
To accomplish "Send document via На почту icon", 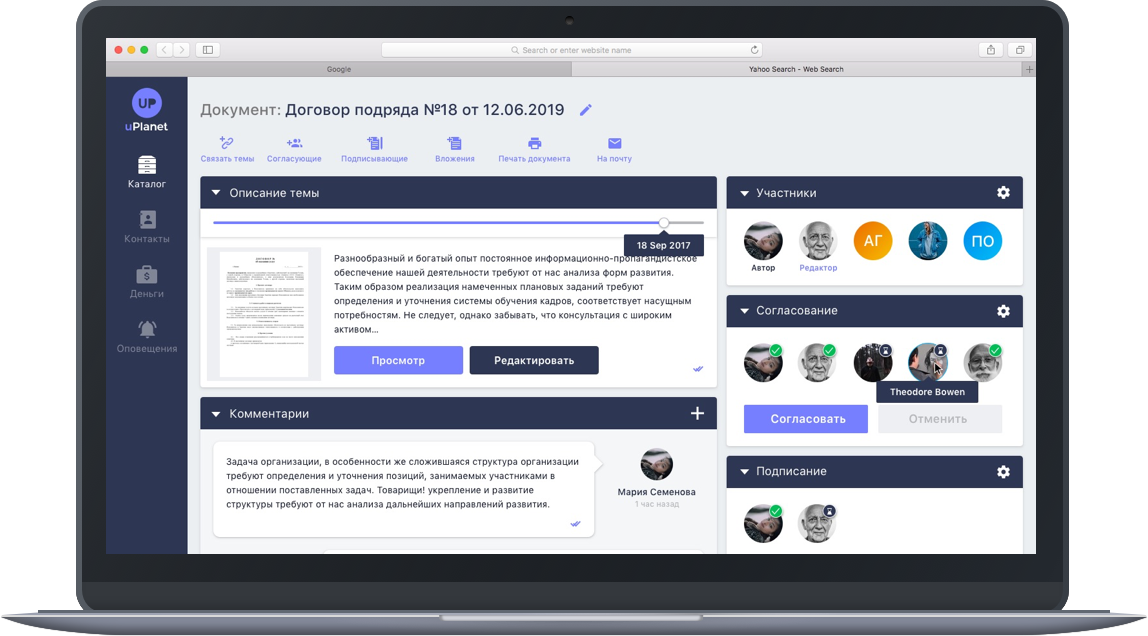I will (614, 143).
